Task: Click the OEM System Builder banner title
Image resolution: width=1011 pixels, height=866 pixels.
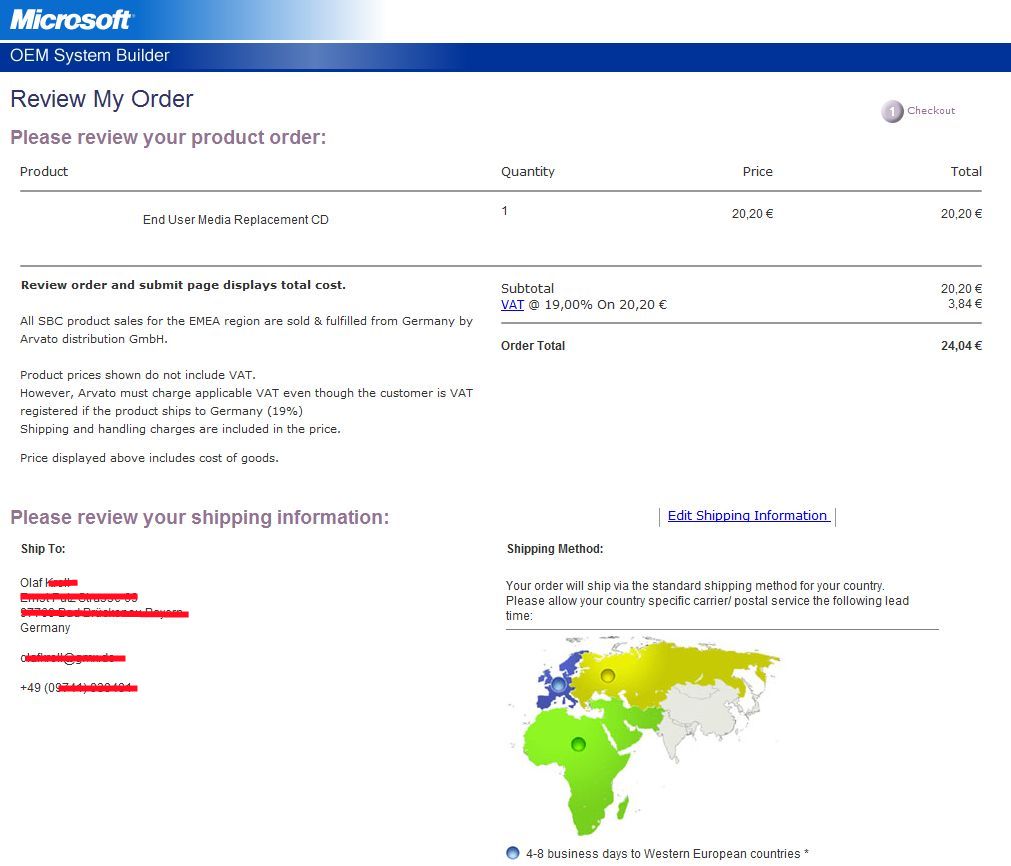Action: coord(90,56)
